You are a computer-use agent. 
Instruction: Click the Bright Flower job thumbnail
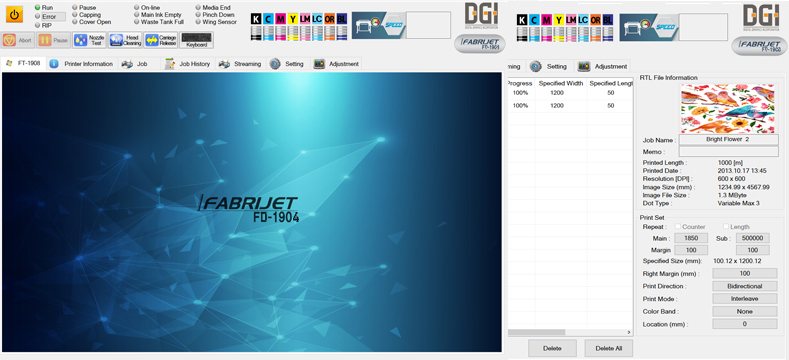[x=728, y=108]
